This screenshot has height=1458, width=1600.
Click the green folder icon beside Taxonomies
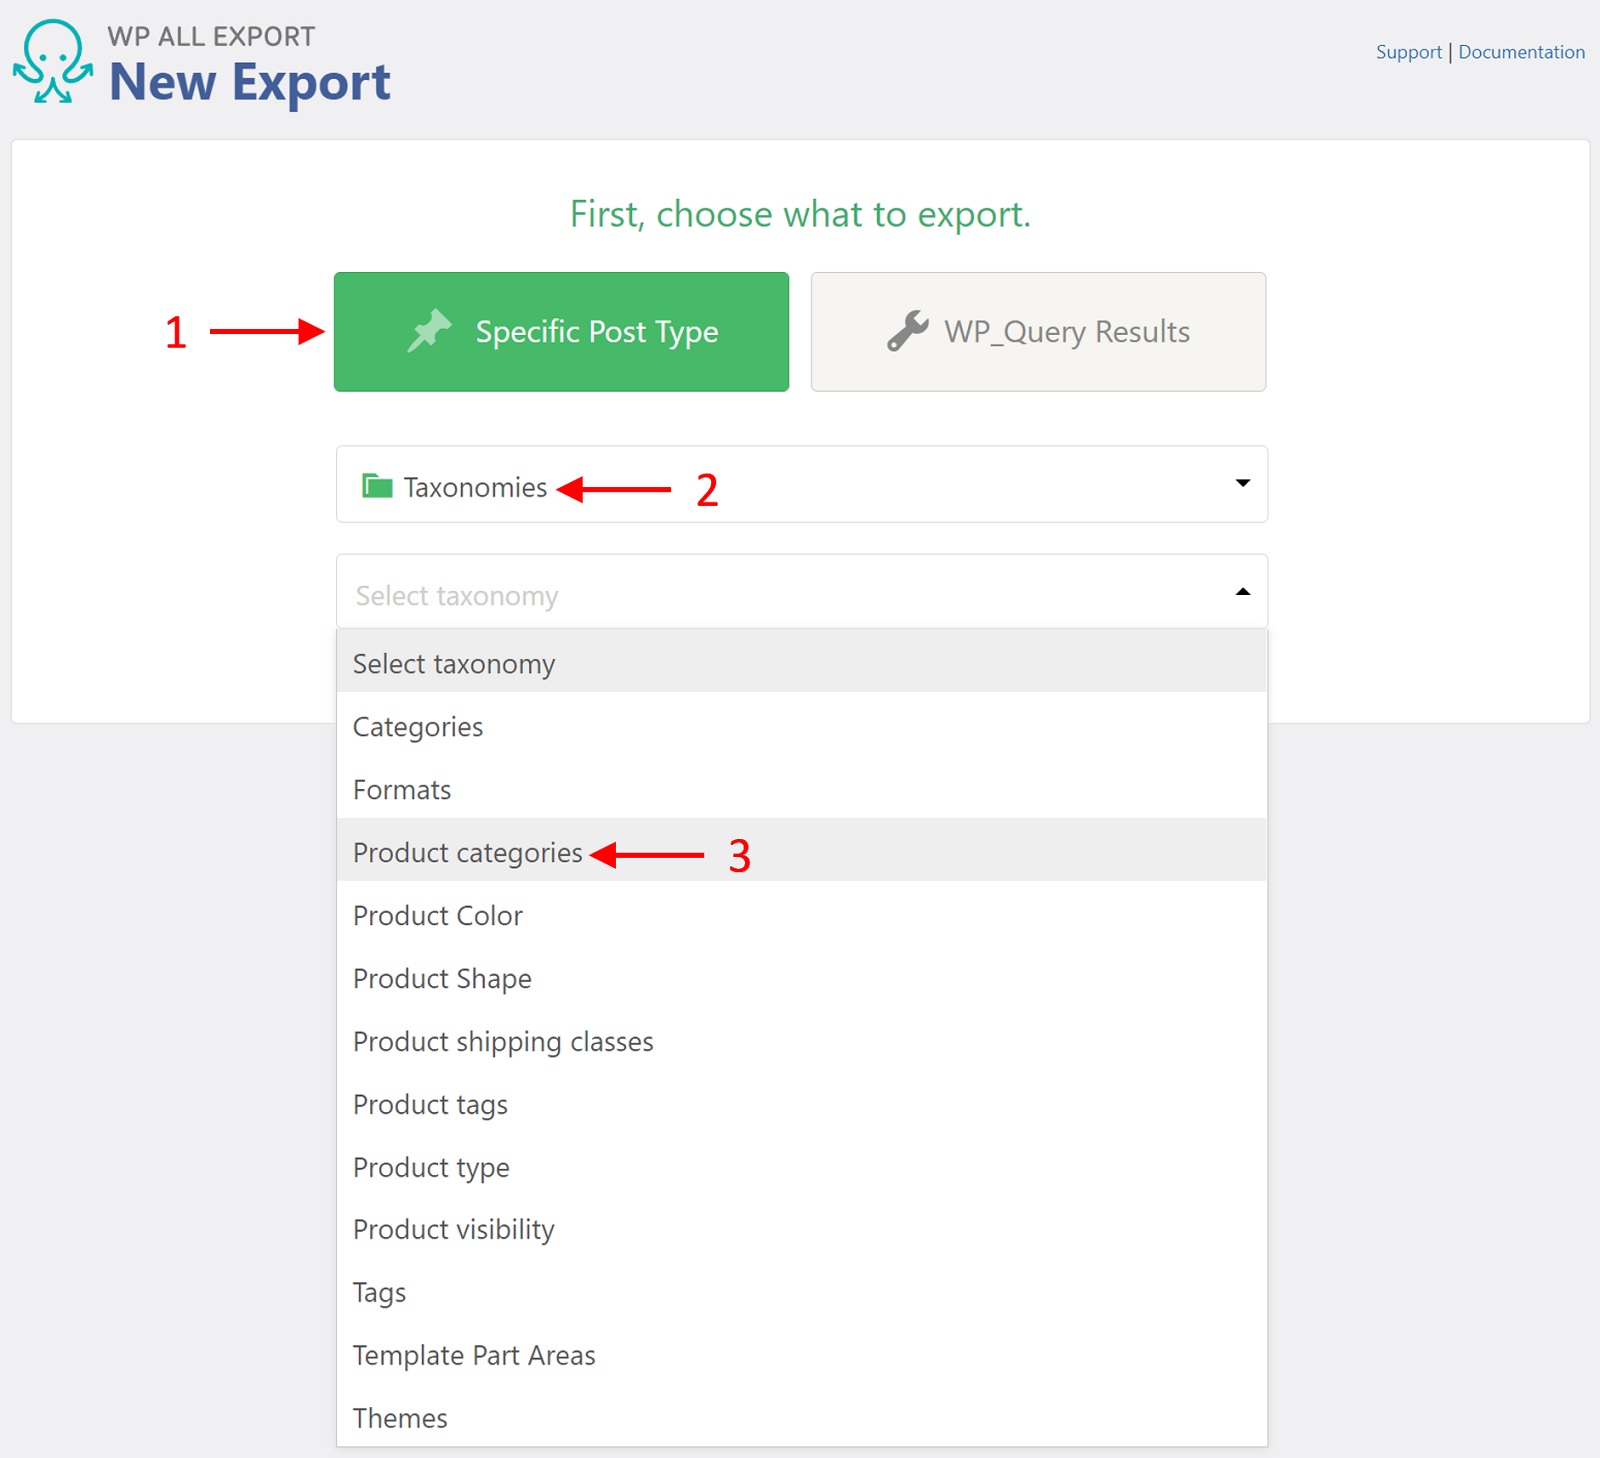(x=377, y=486)
